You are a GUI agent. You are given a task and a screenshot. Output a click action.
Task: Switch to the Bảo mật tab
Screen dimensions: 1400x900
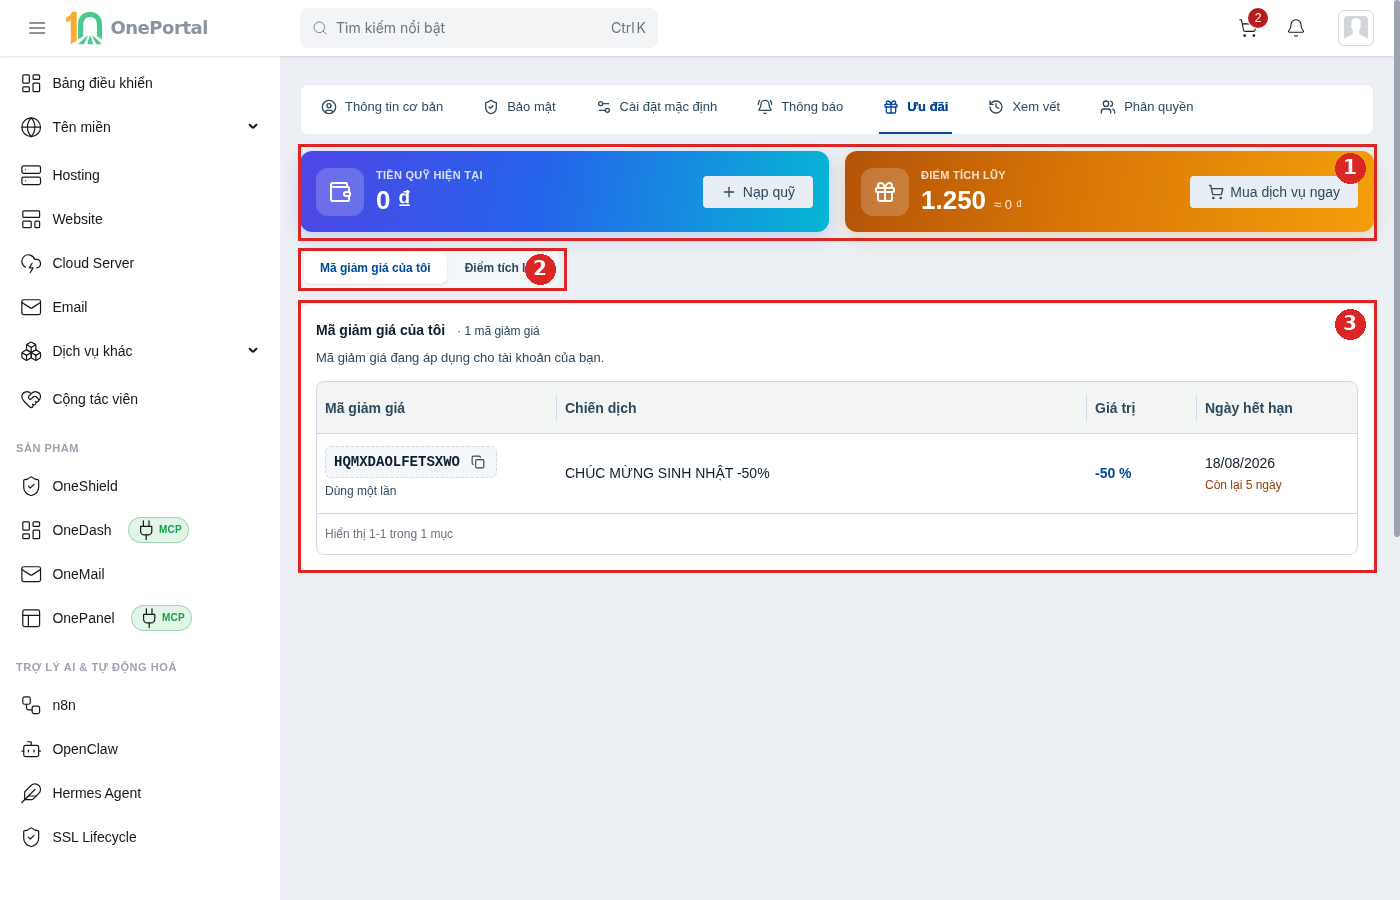(x=520, y=107)
